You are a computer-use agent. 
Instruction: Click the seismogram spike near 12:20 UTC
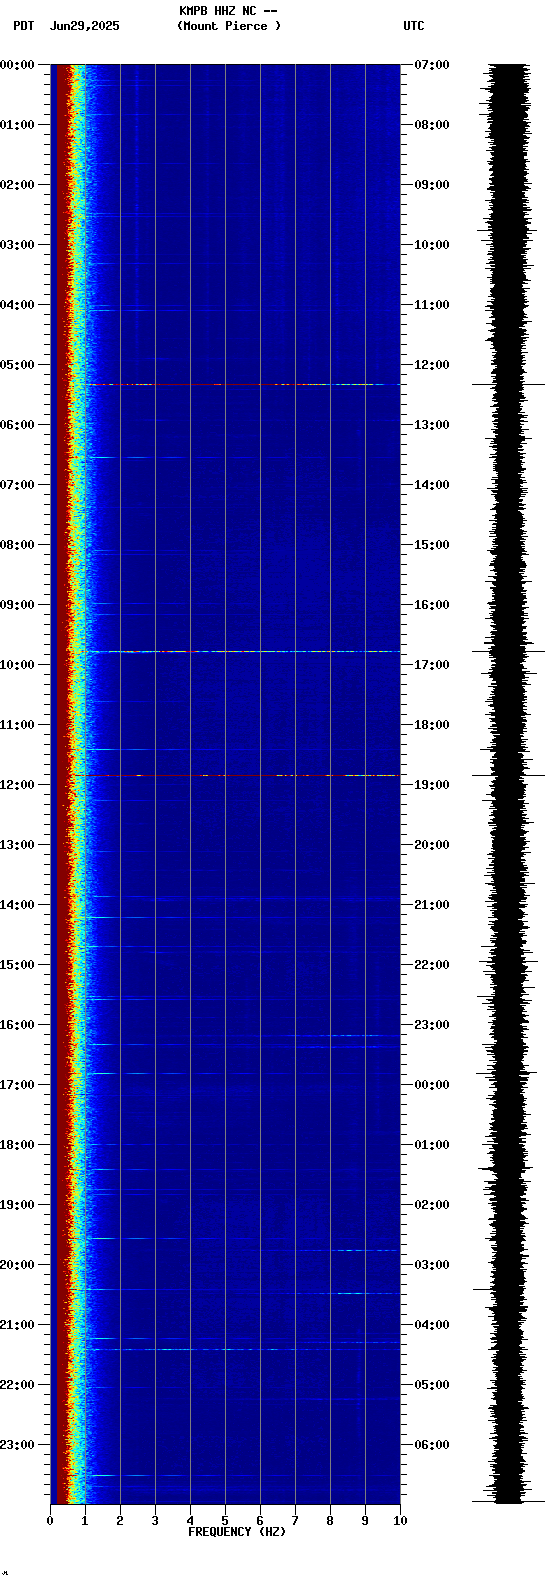(x=508, y=384)
